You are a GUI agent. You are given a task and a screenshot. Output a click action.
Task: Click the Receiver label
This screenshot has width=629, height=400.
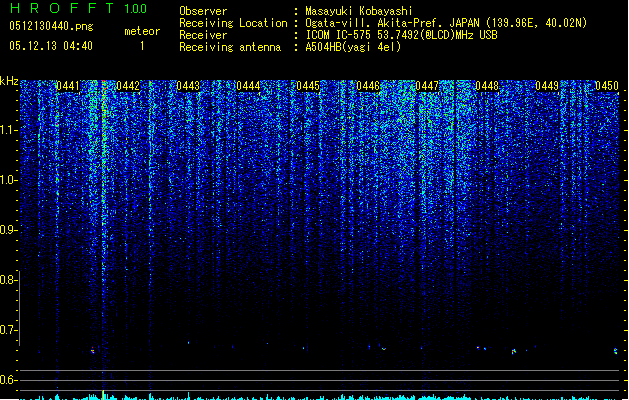(x=203, y=35)
